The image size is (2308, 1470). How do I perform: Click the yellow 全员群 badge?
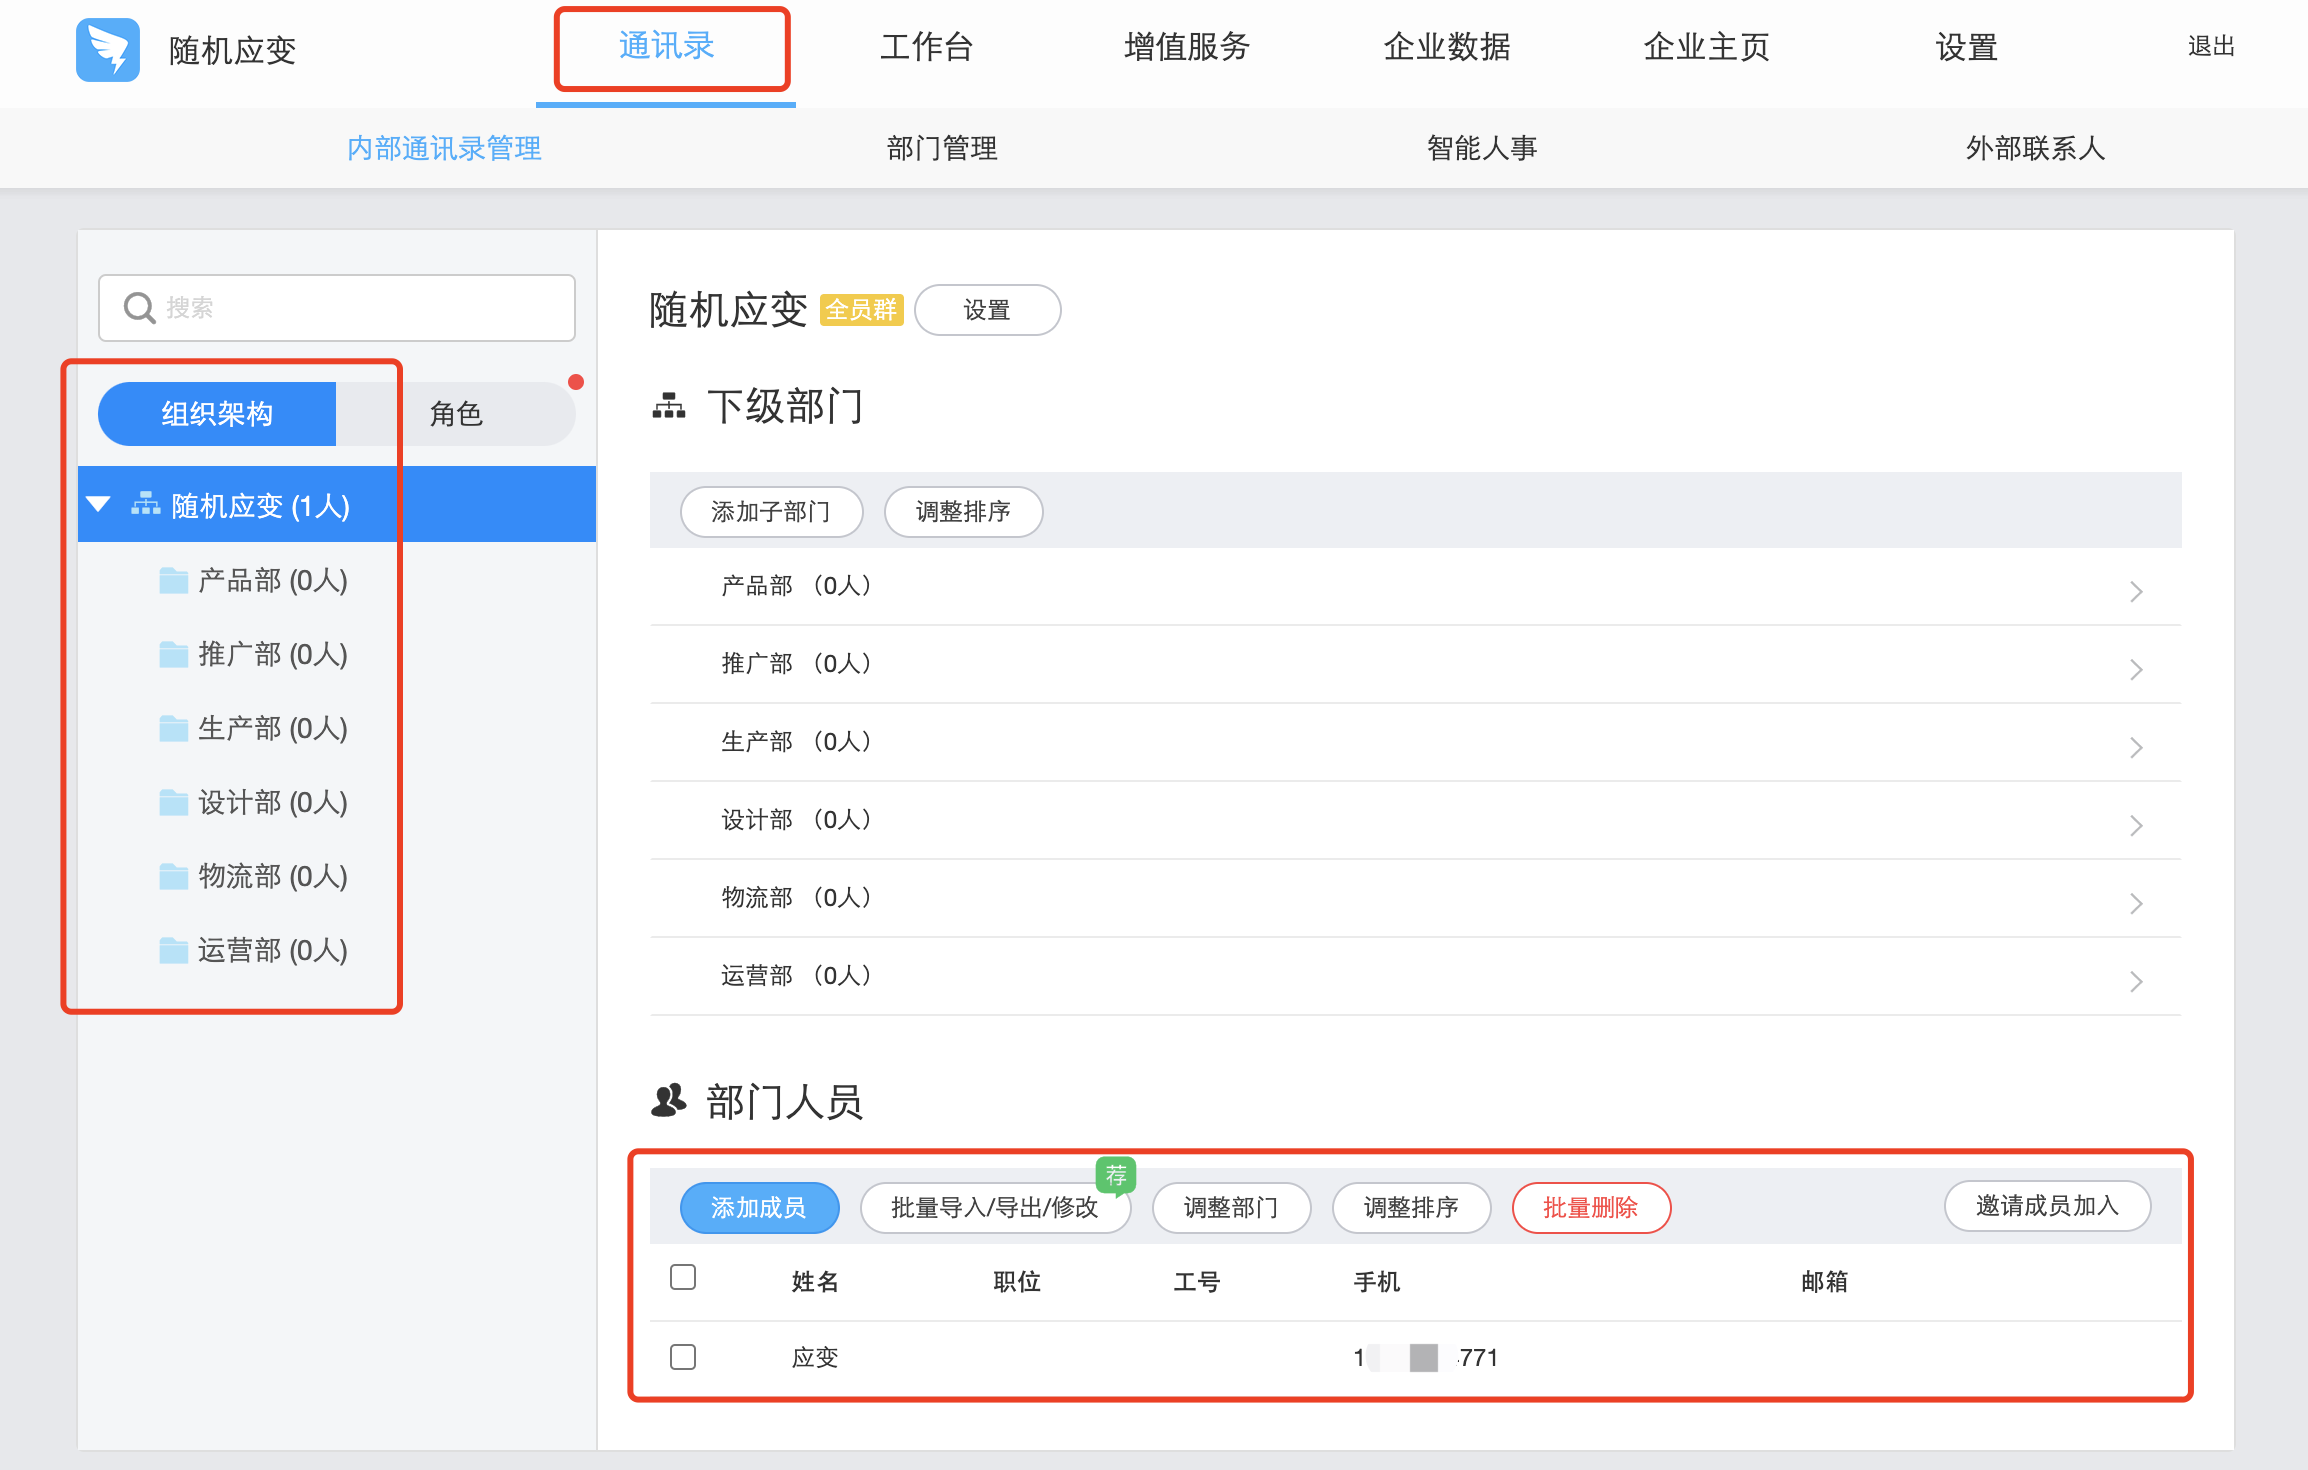point(861,310)
